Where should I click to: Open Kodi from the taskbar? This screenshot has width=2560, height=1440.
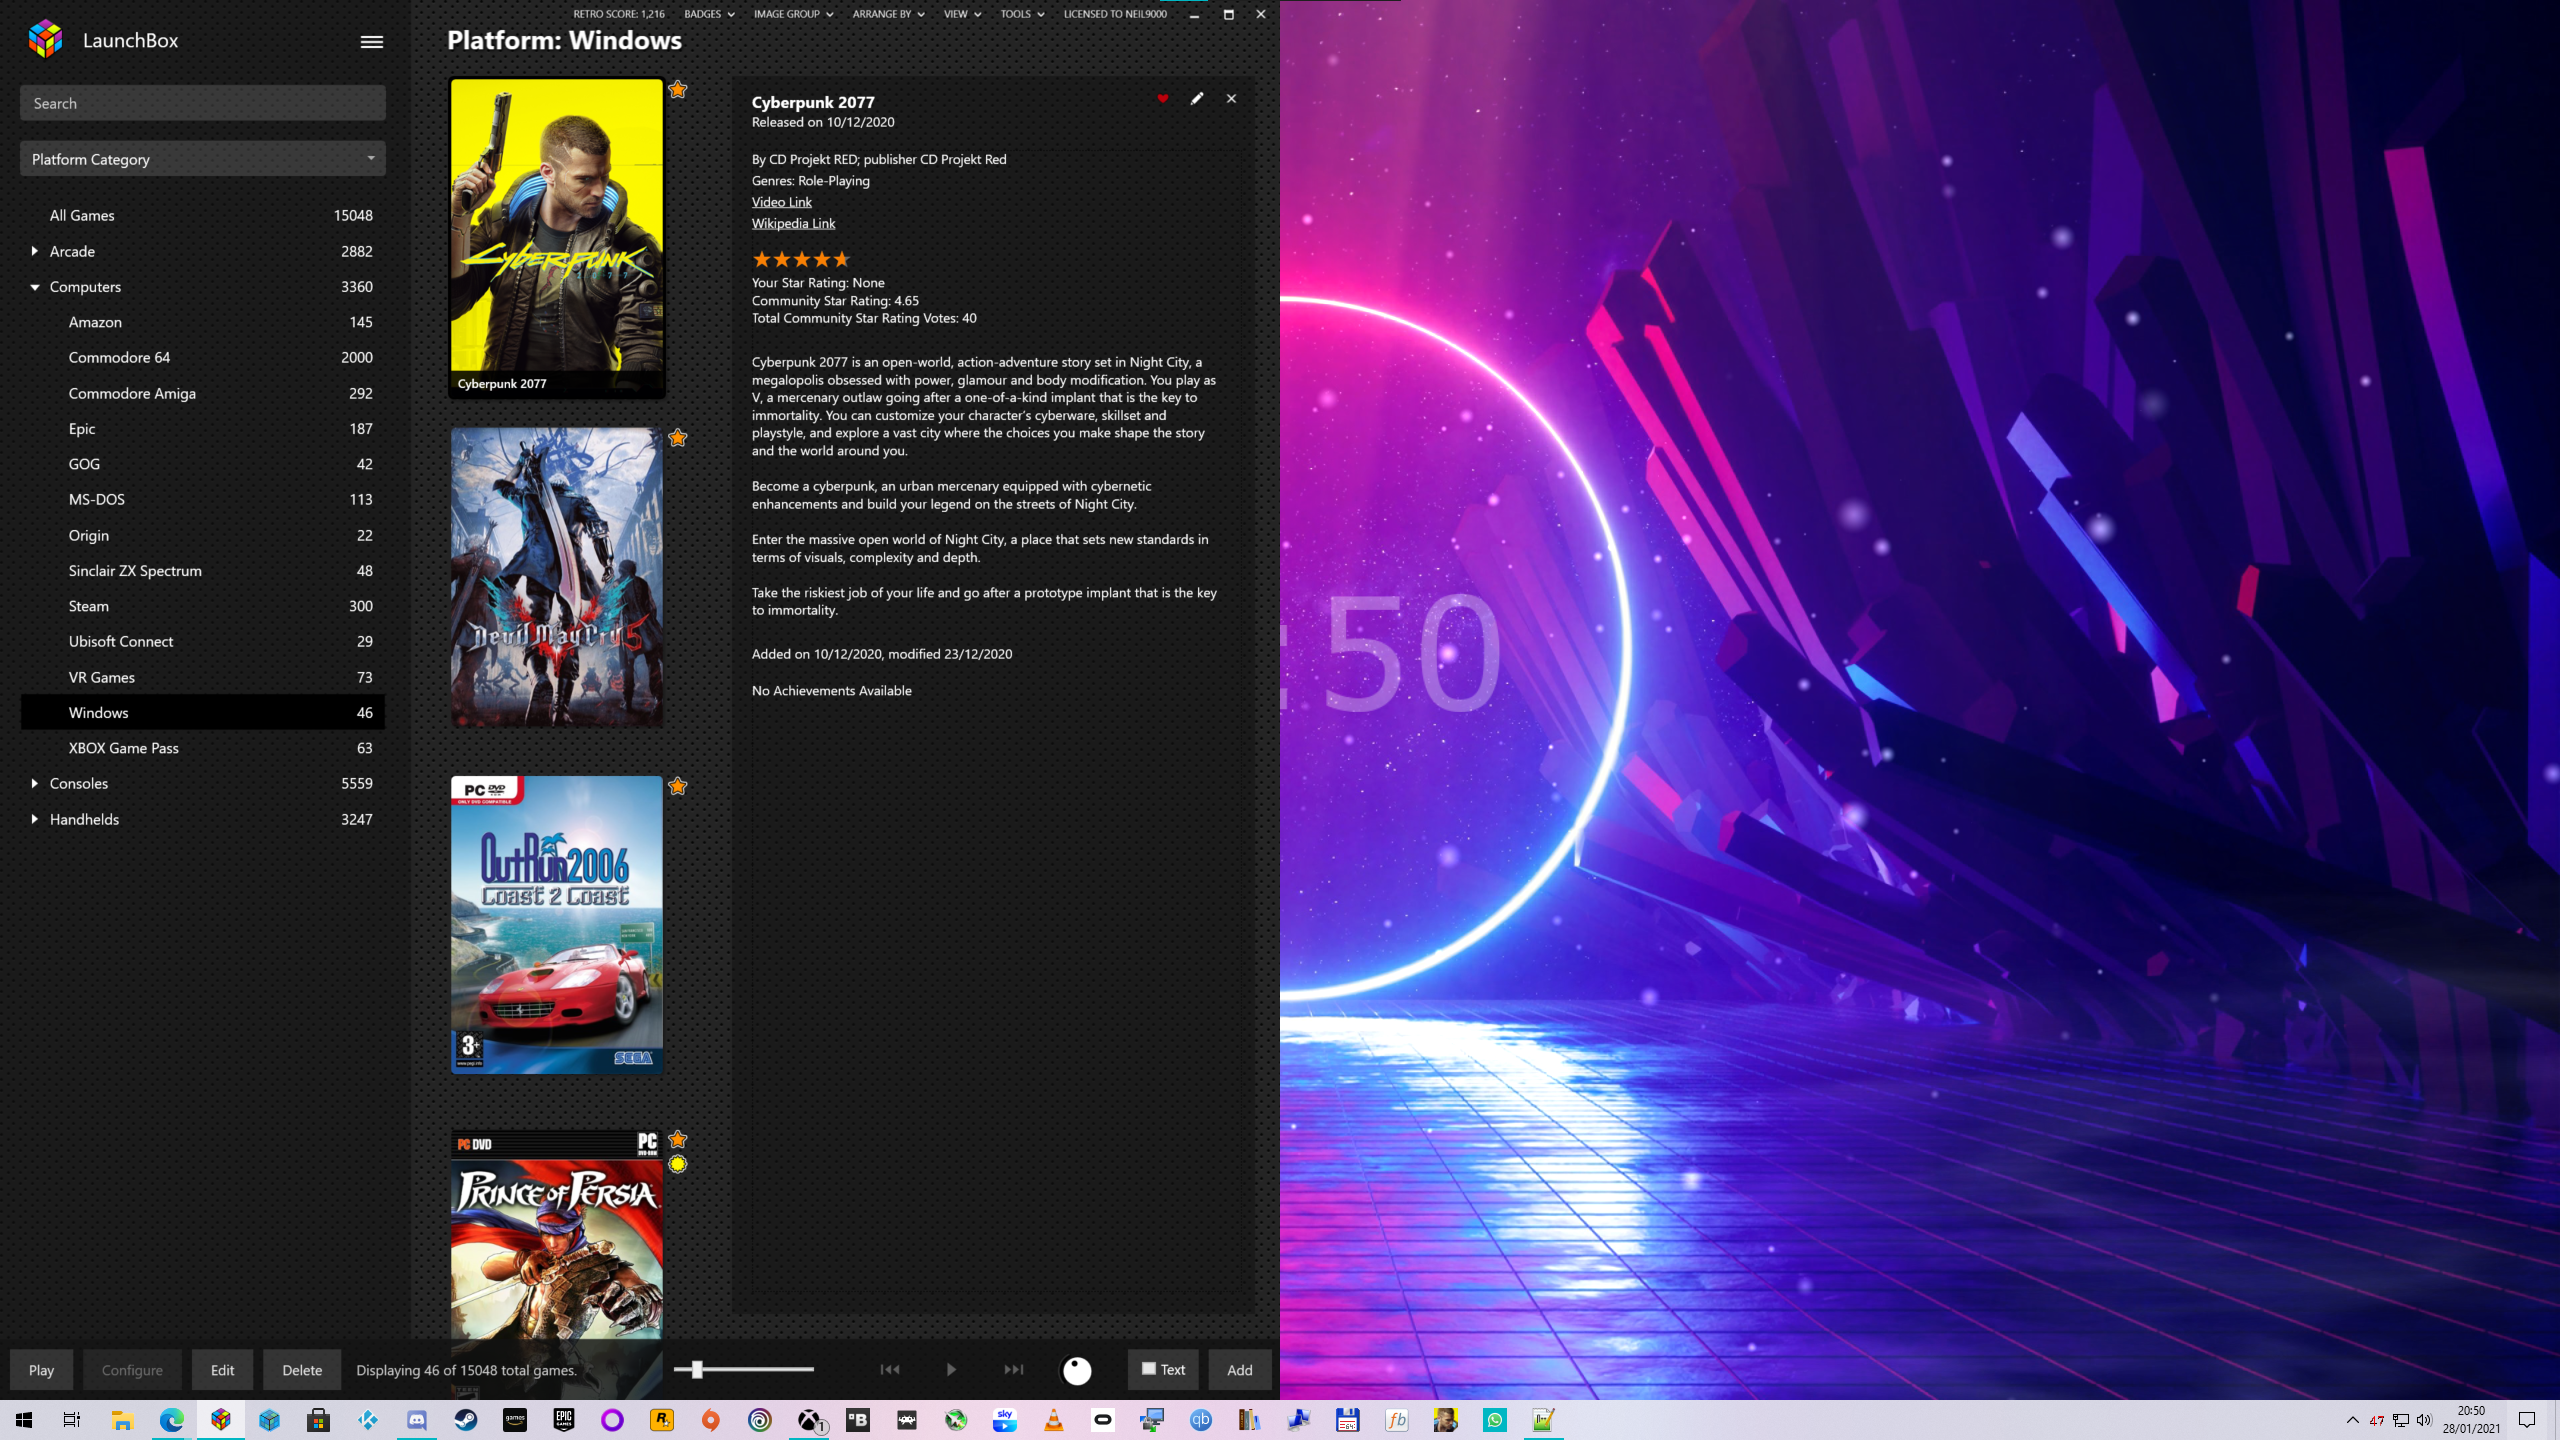point(368,1420)
